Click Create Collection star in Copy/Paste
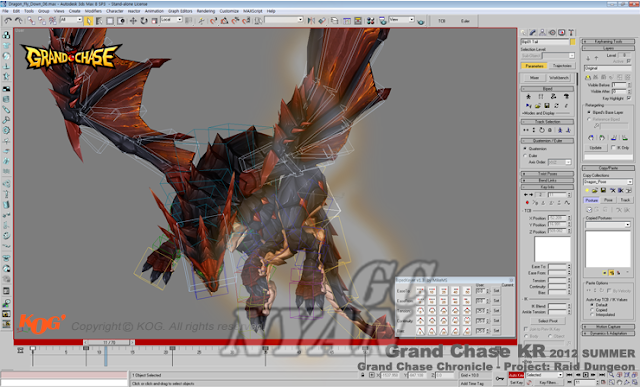The height and width of the screenshot is (387, 640). tap(588, 191)
